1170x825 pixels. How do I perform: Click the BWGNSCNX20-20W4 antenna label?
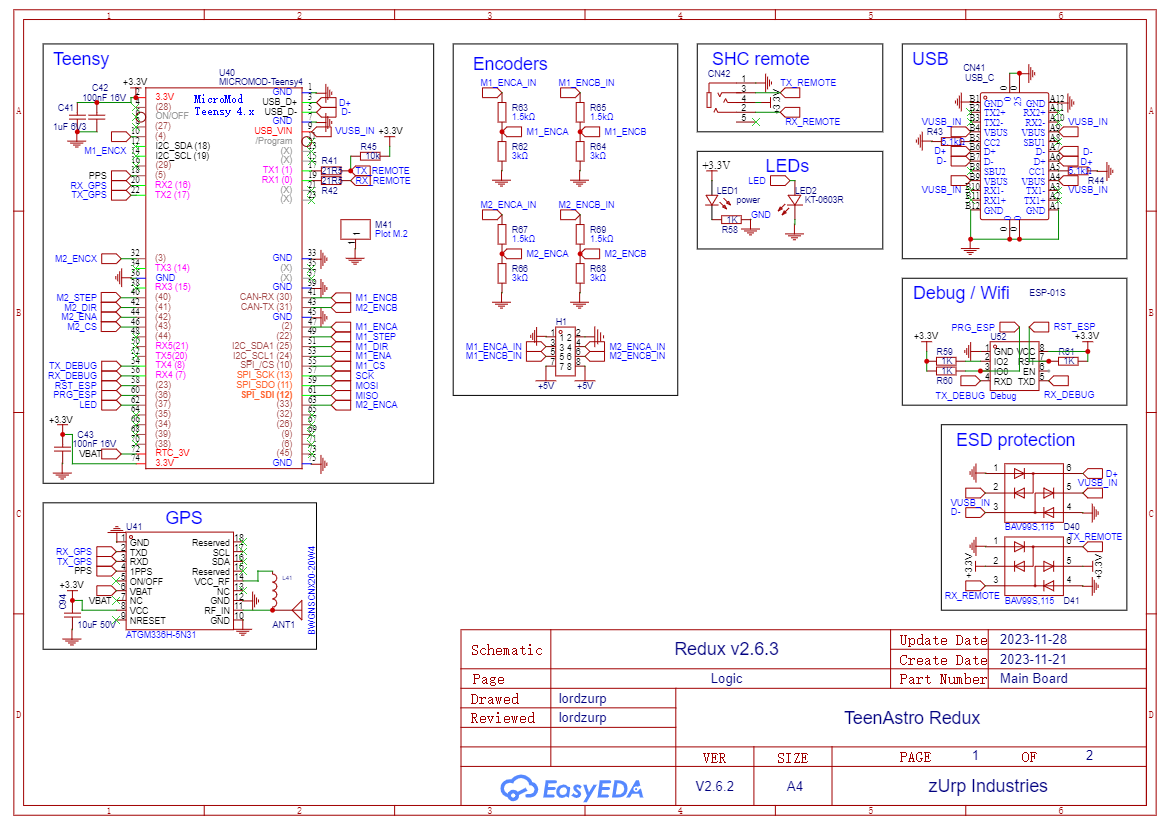[311, 591]
